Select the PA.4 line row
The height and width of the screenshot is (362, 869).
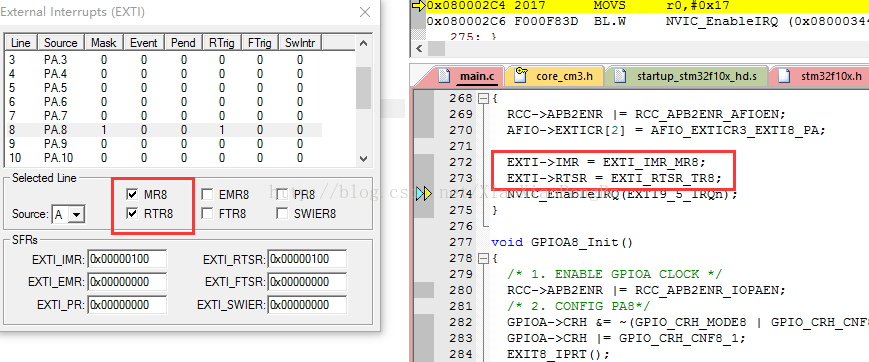pyautogui.click(x=163, y=74)
